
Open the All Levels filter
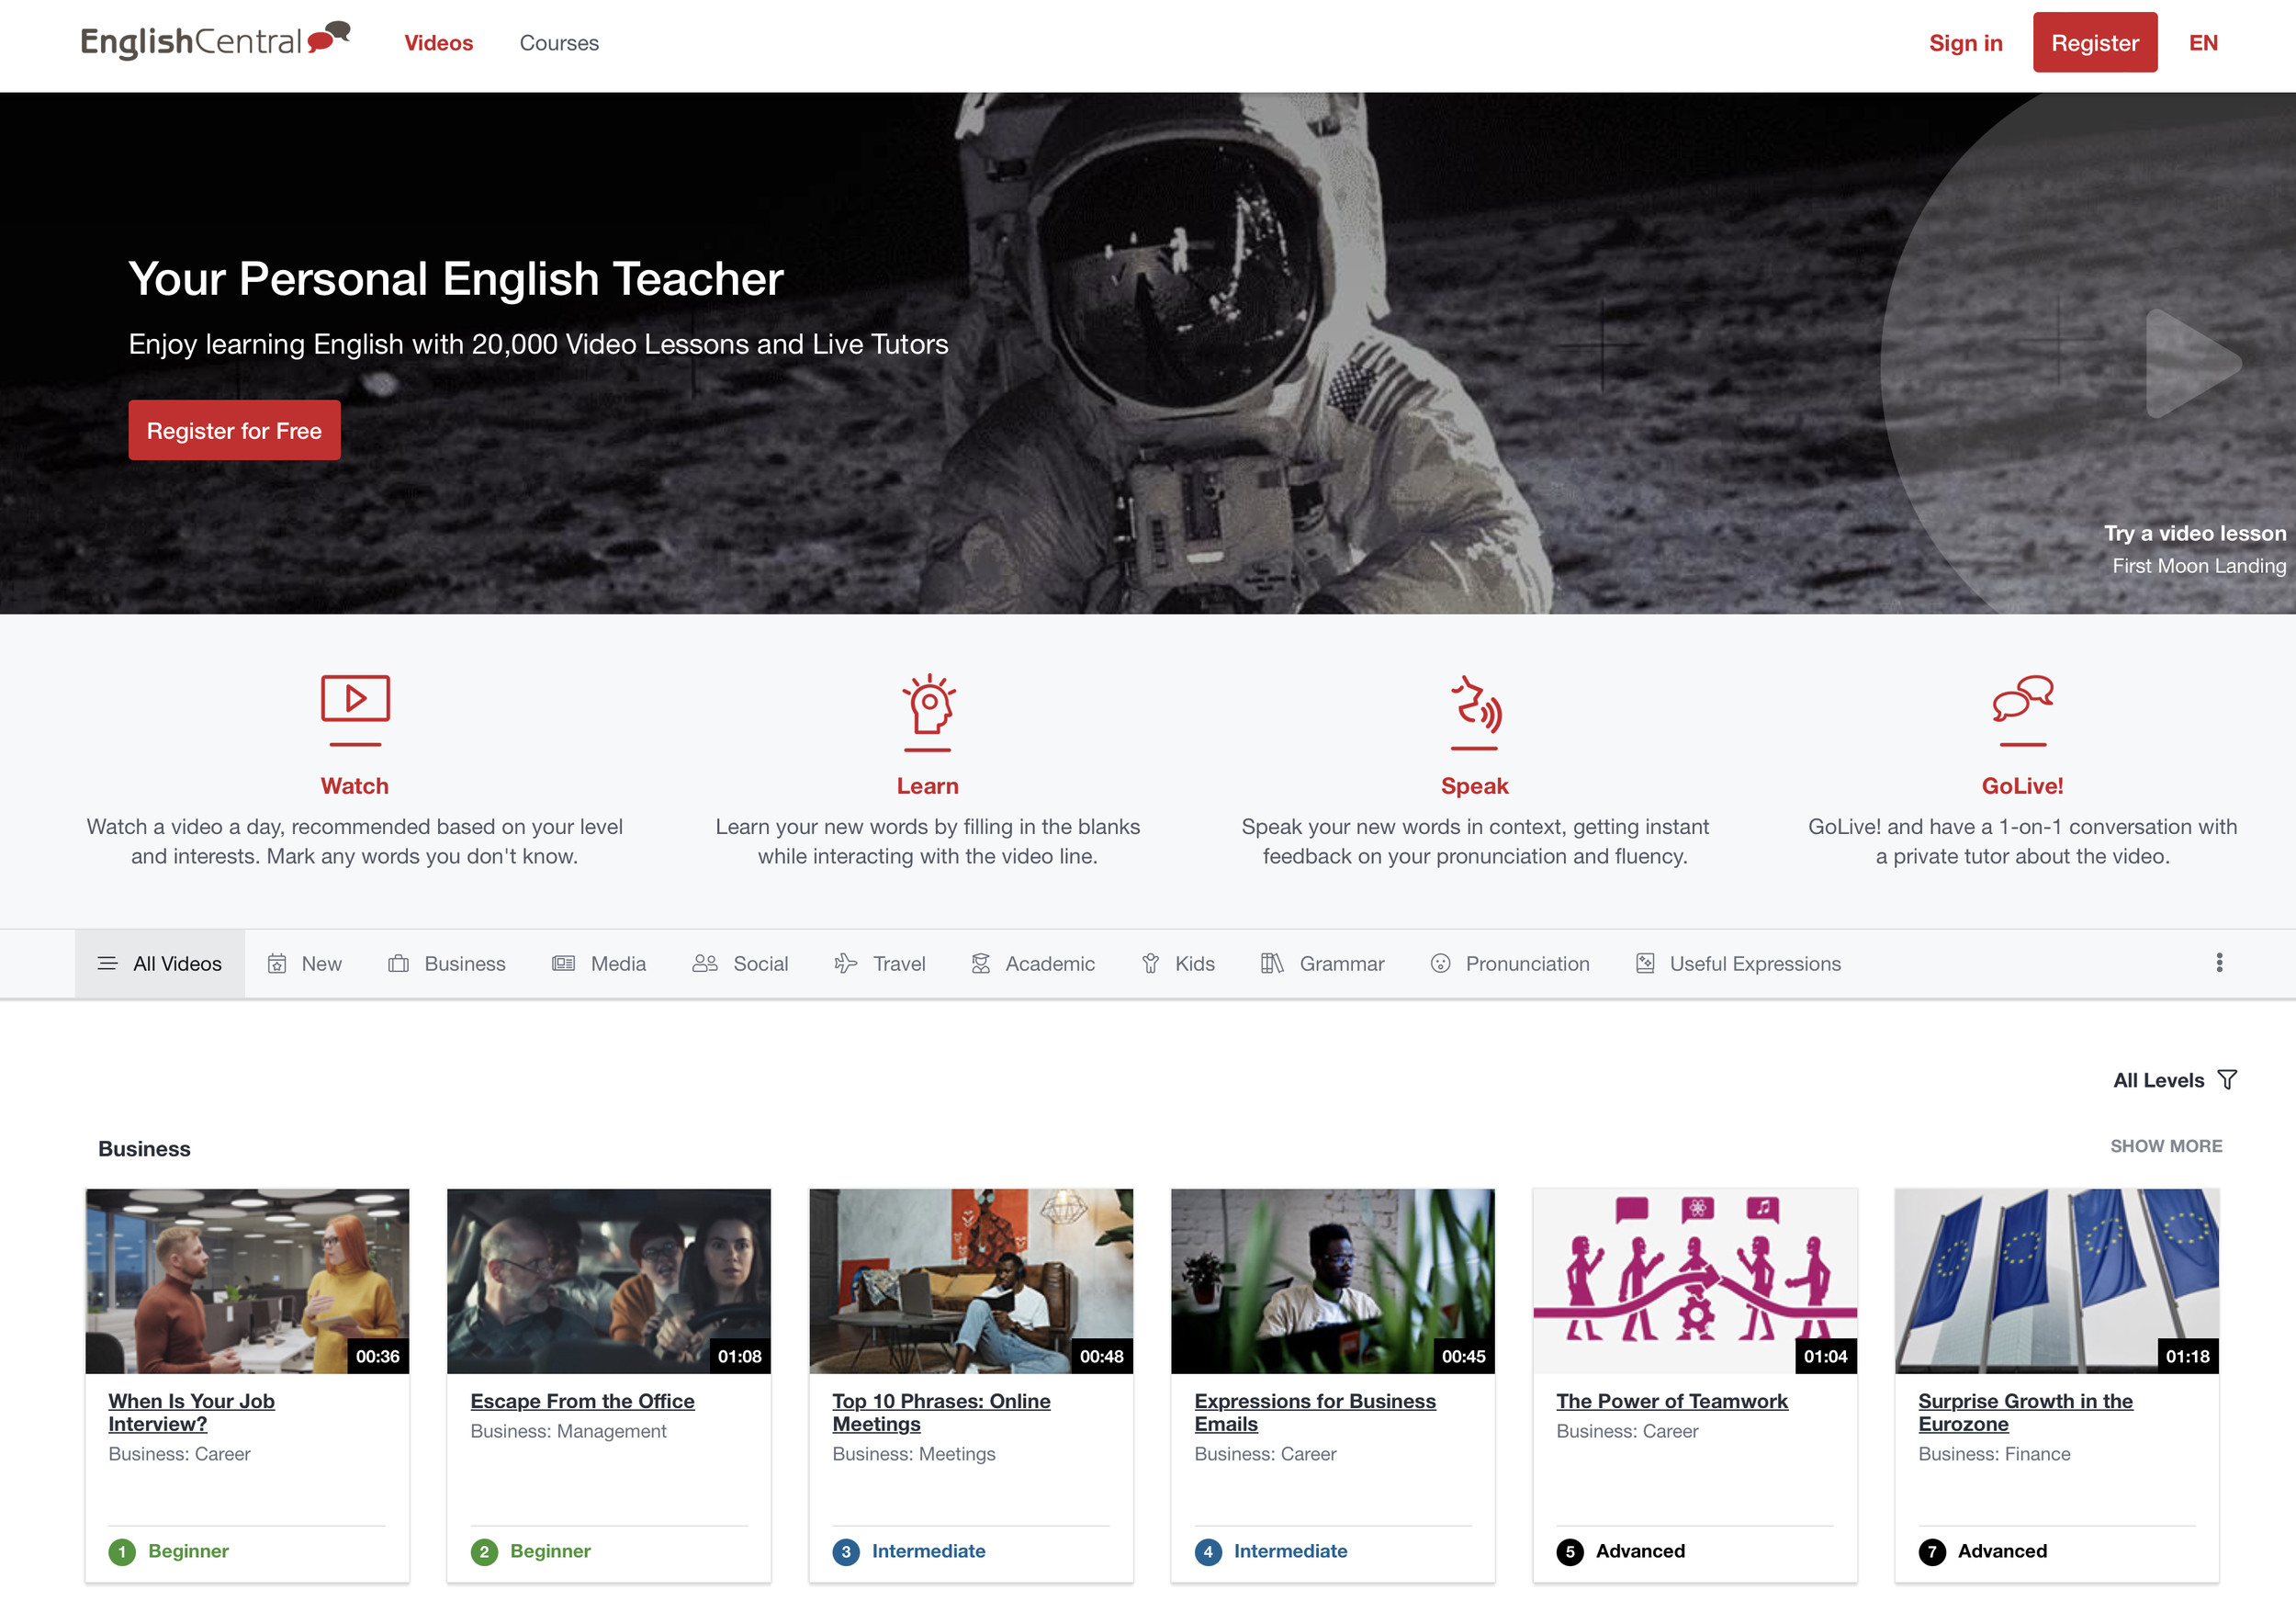click(x=2174, y=1080)
